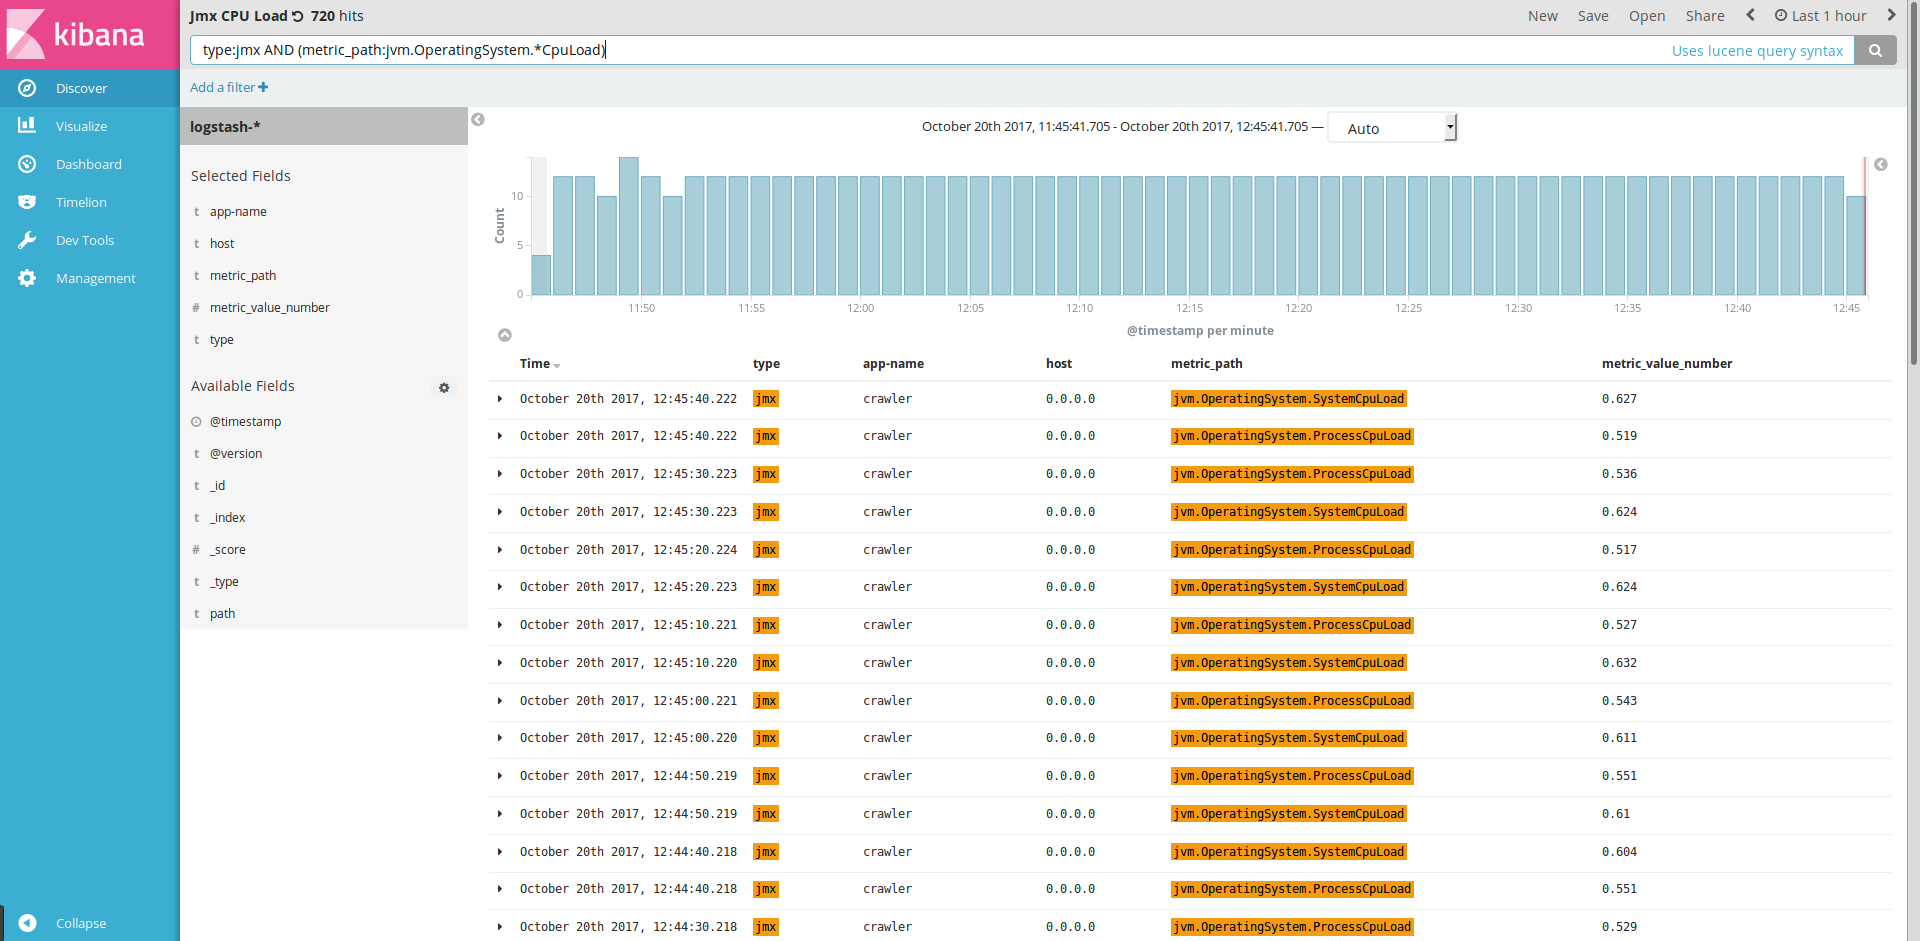
Task: Open Timelion via its mask icon
Action: point(27,202)
